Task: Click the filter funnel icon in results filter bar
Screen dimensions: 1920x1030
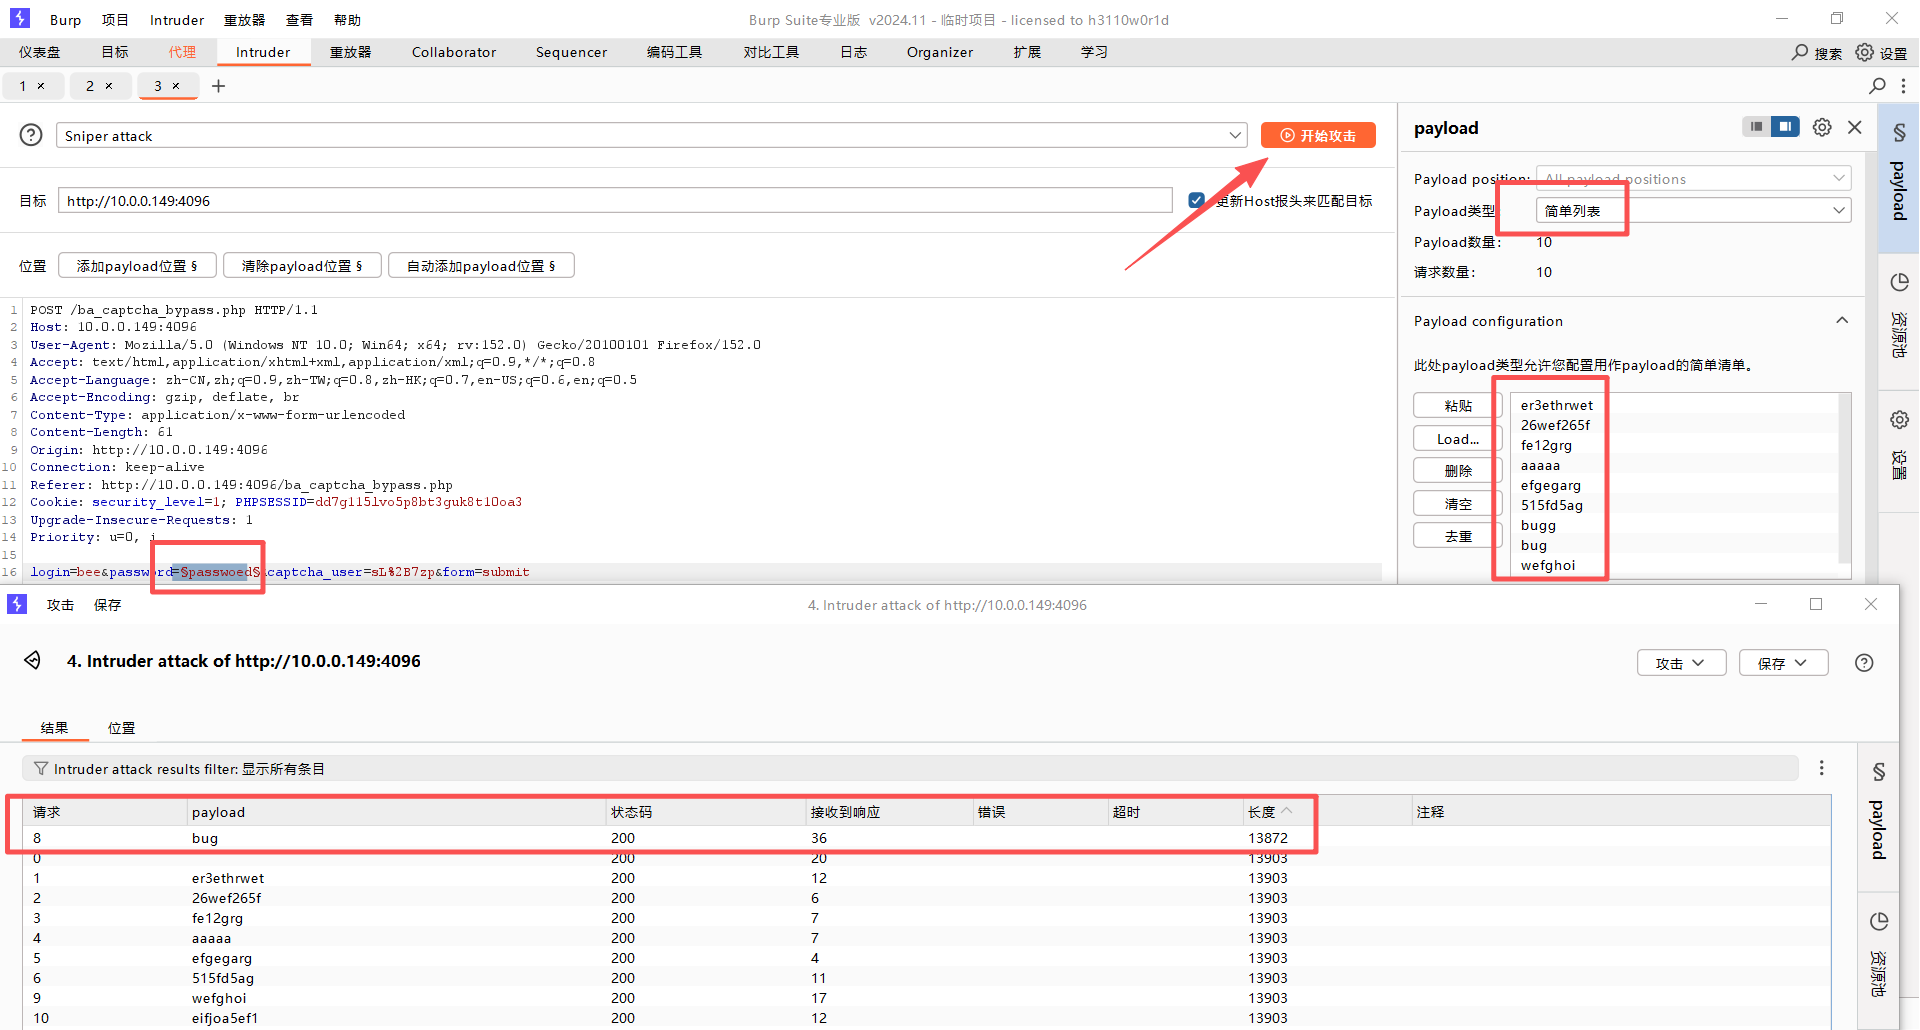Action: pyautogui.click(x=41, y=768)
